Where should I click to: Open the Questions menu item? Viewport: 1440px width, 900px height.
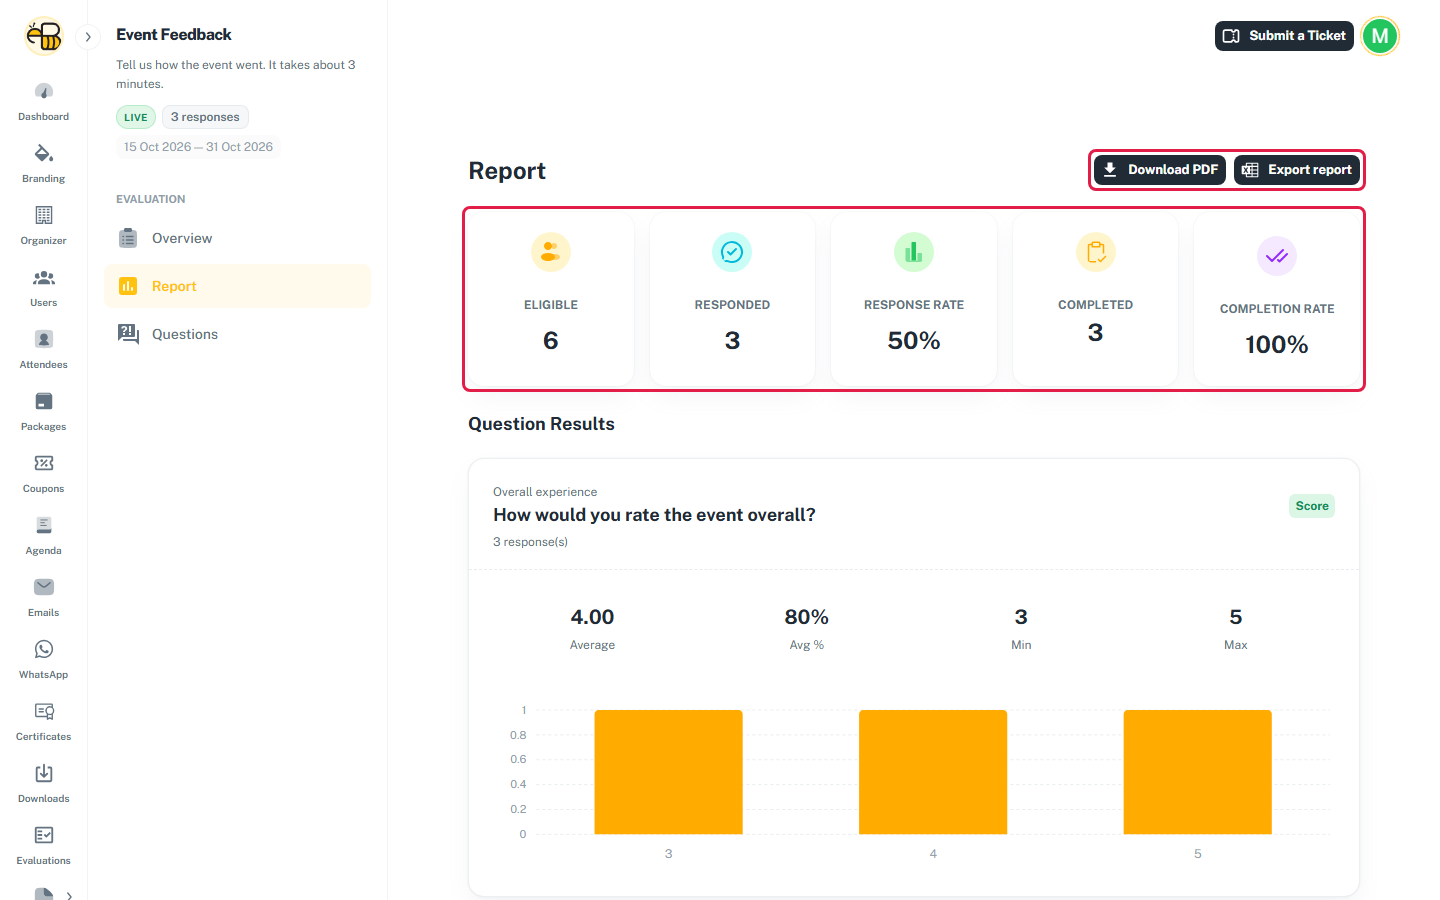[x=238, y=334]
